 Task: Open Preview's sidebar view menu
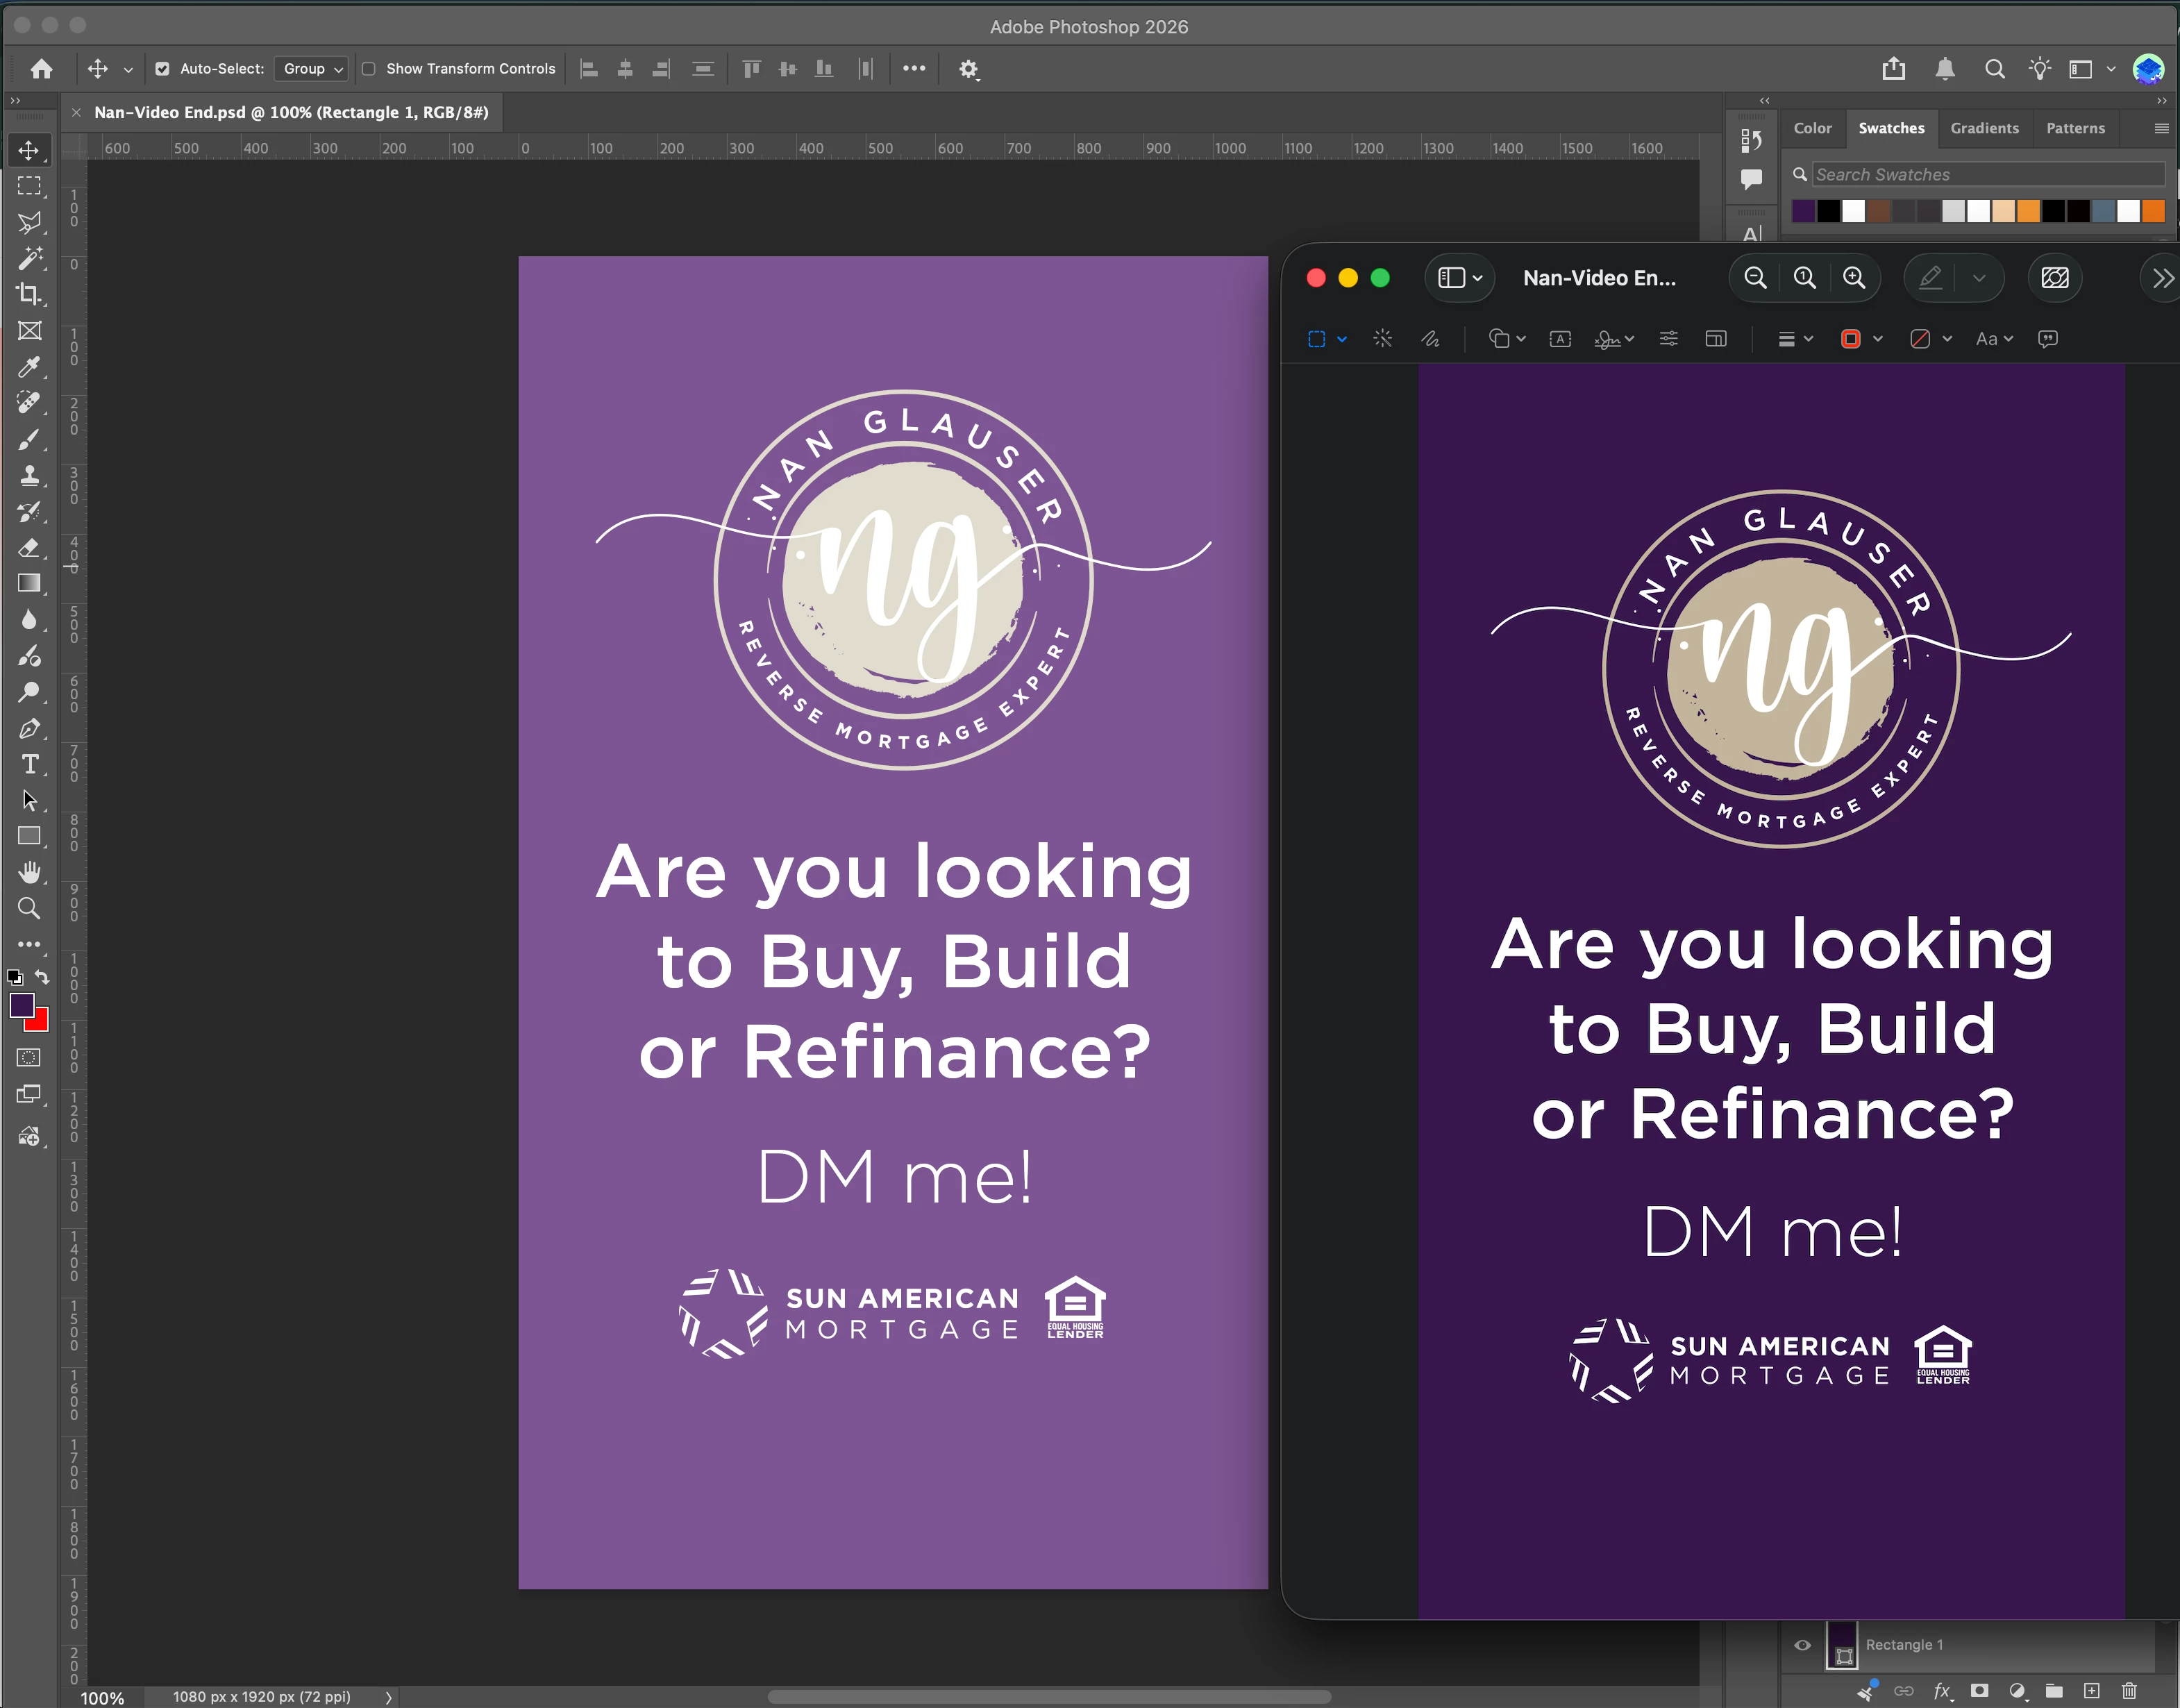click(1460, 278)
